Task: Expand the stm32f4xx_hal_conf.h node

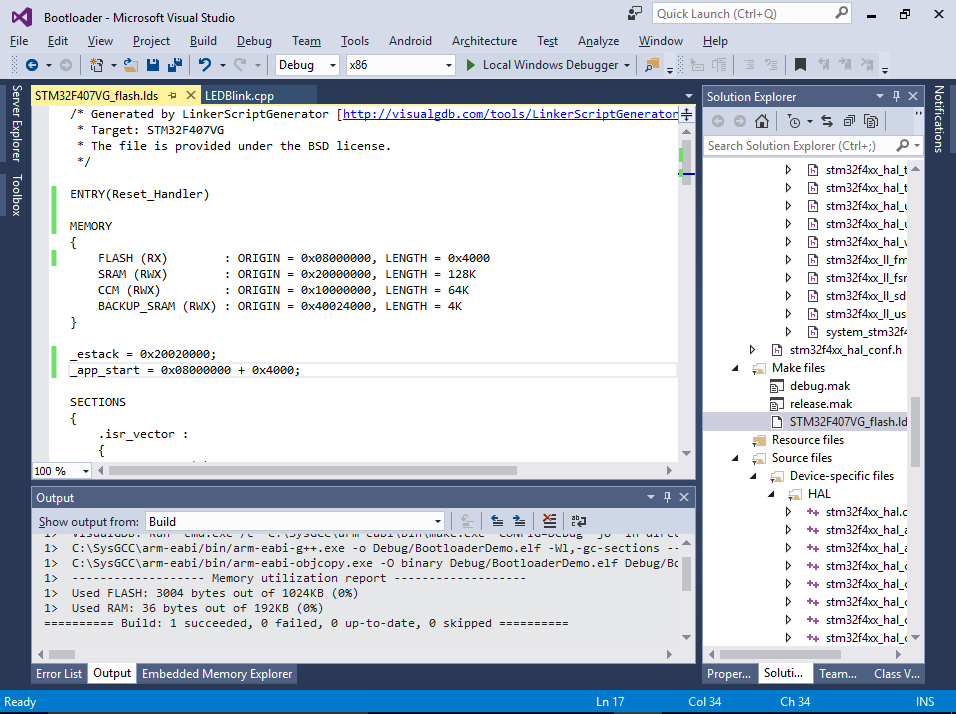Action: (x=752, y=350)
